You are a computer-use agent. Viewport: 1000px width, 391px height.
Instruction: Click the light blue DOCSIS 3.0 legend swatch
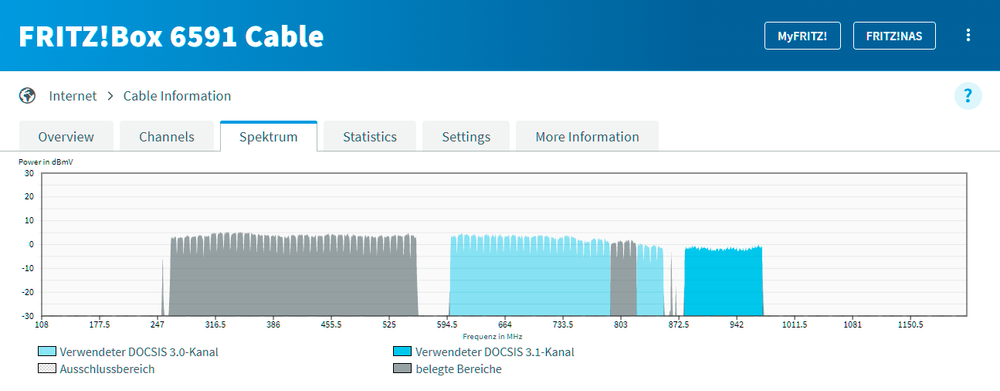[47, 352]
